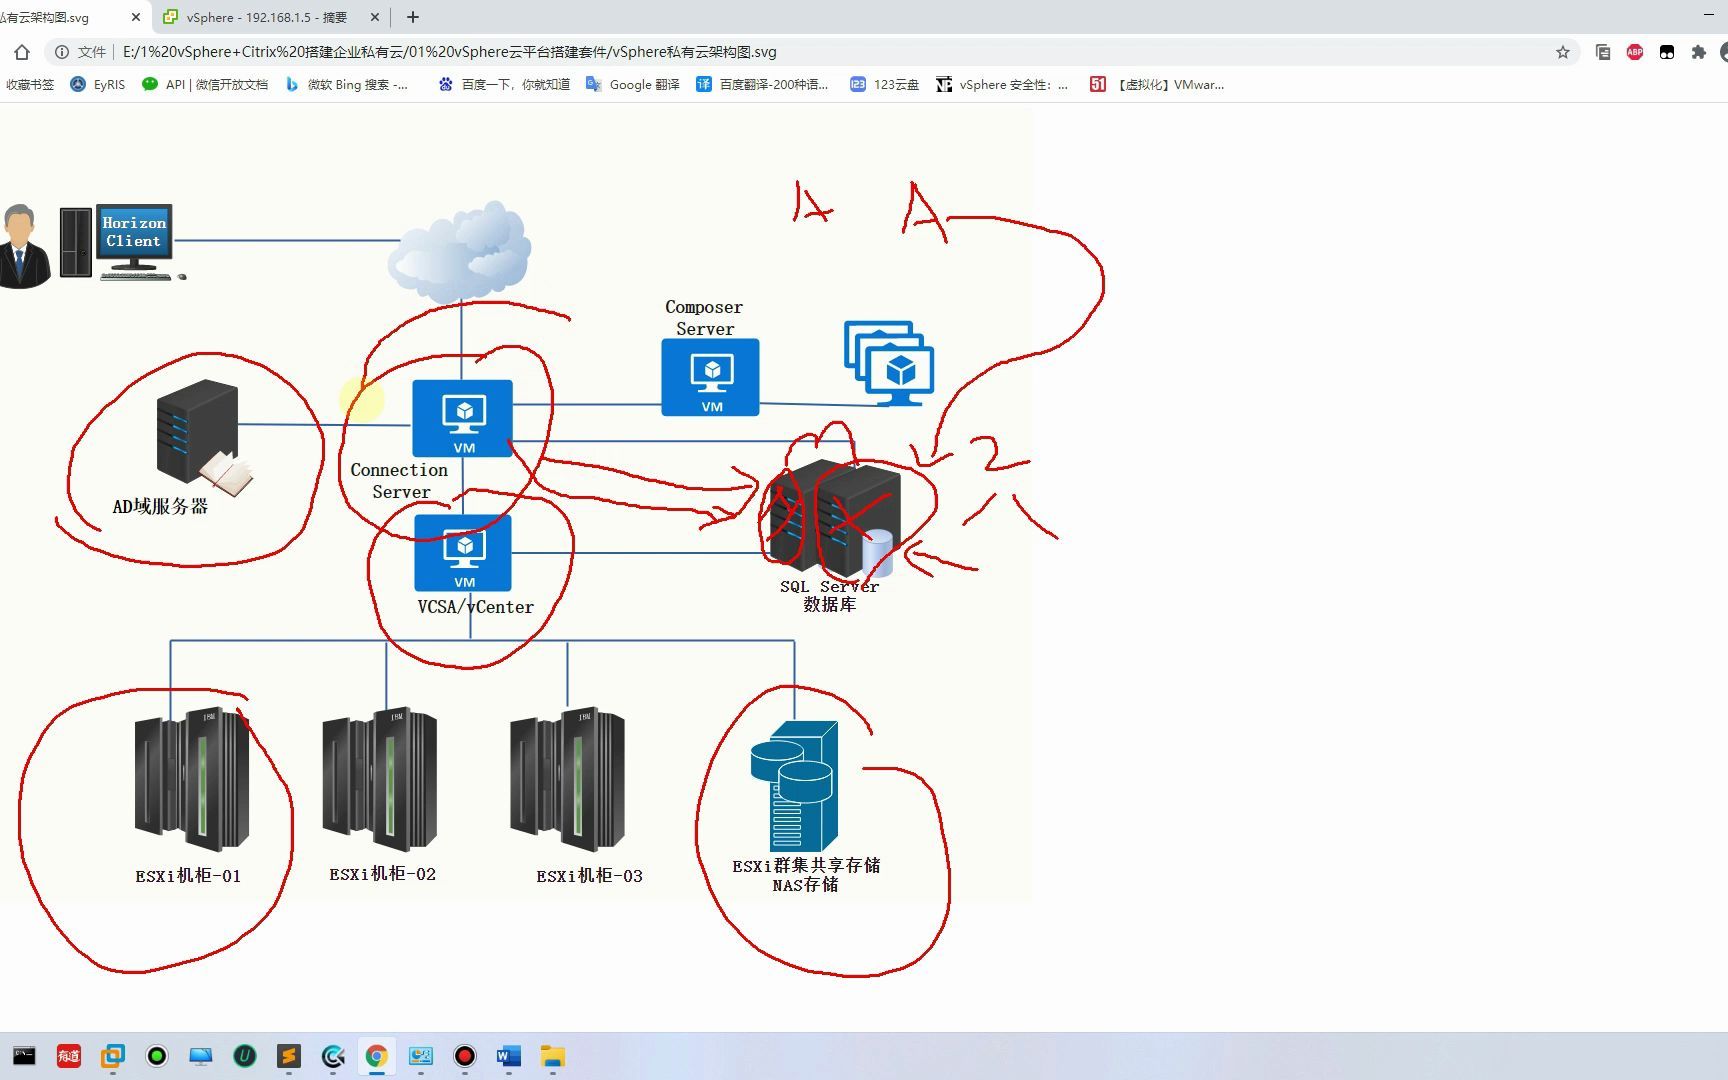Click the VCSA/vCenter text label

[476, 607]
